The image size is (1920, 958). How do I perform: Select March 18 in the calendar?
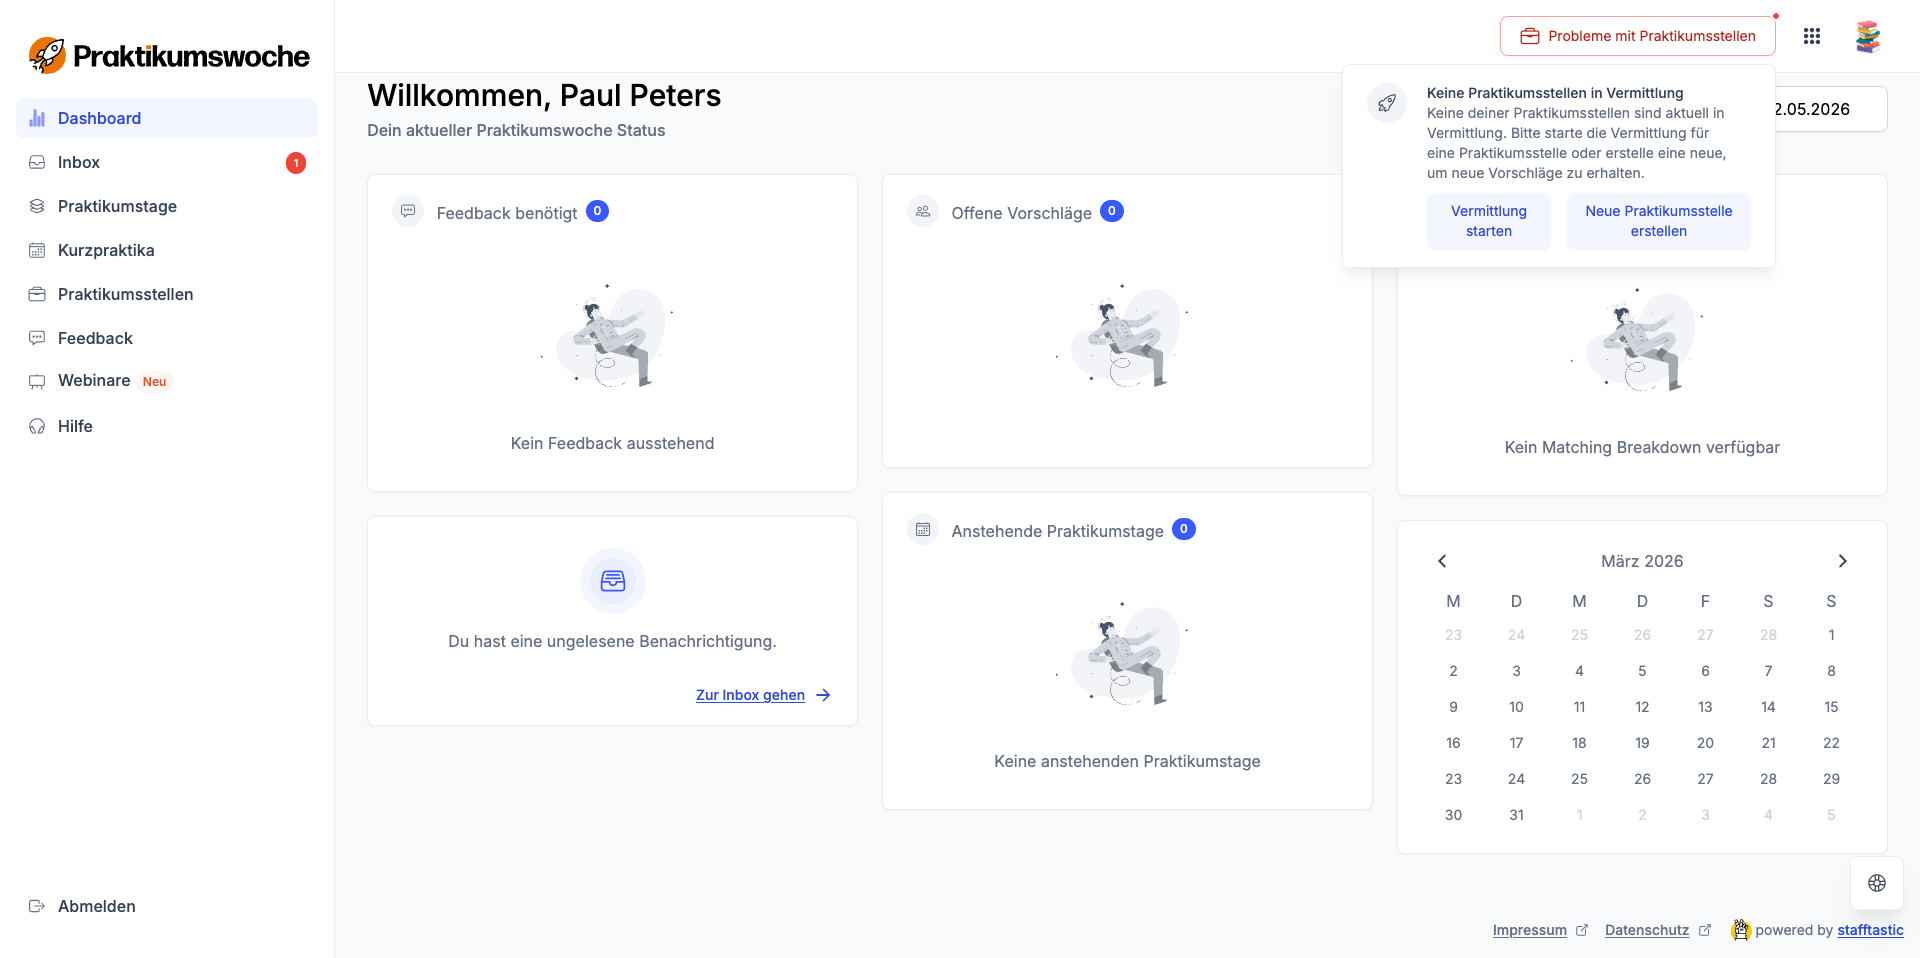pyautogui.click(x=1579, y=743)
